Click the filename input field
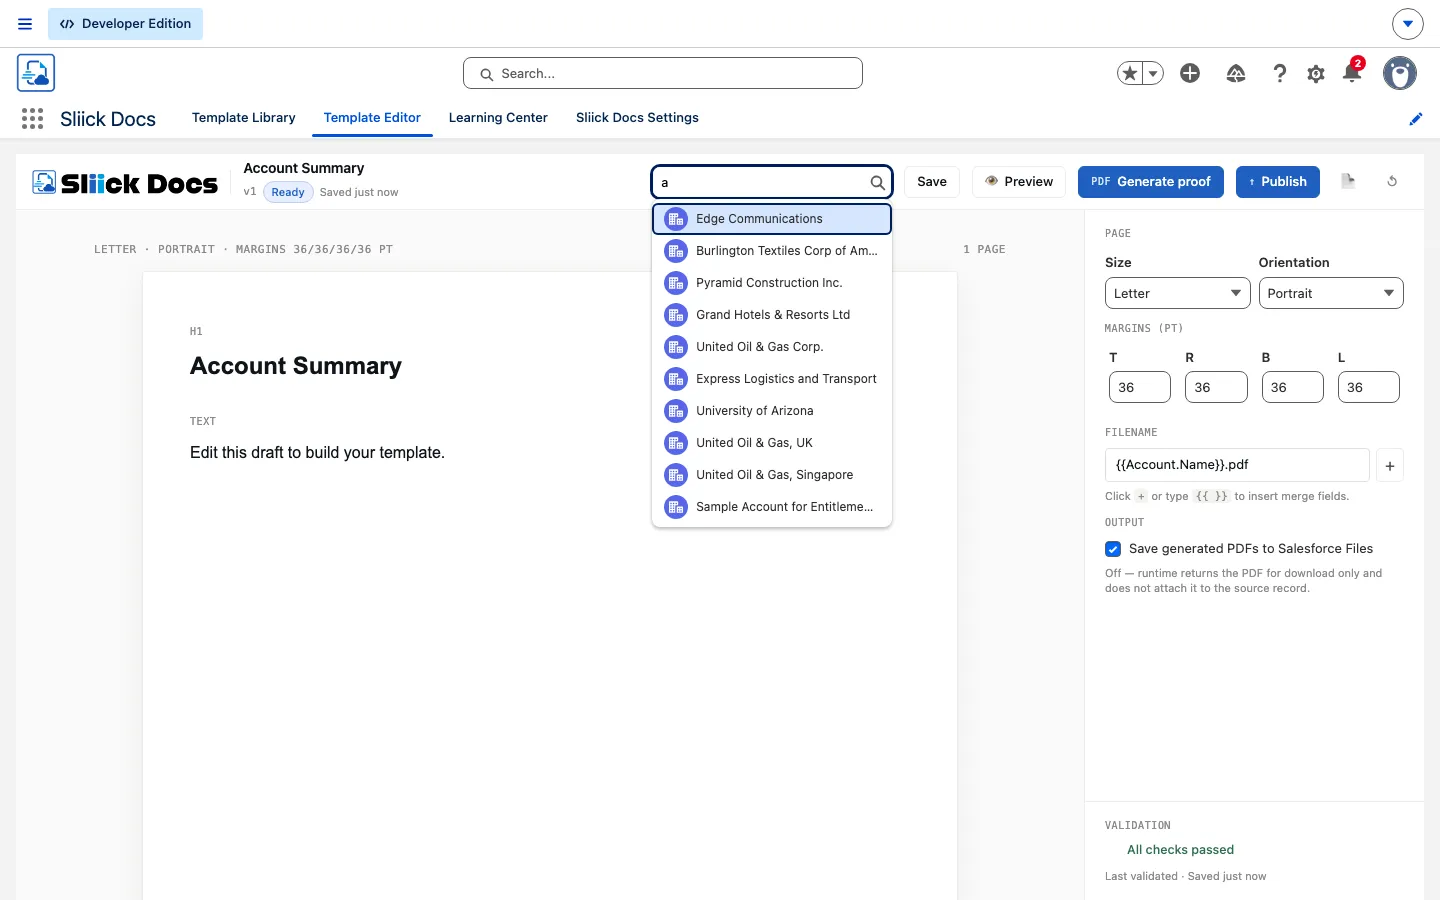This screenshot has width=1440, height=900. tap(1237, 465)
